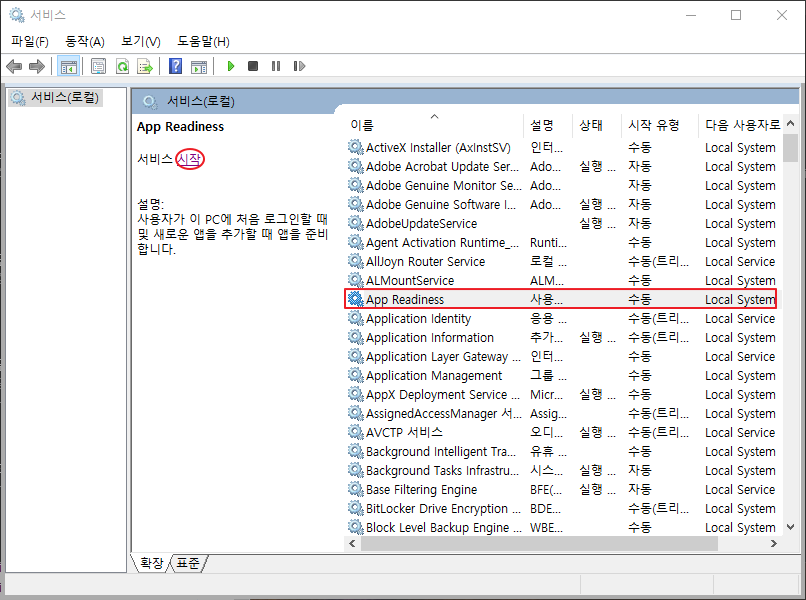Click horizontal scrollbar right arrow

pos(774,543)
